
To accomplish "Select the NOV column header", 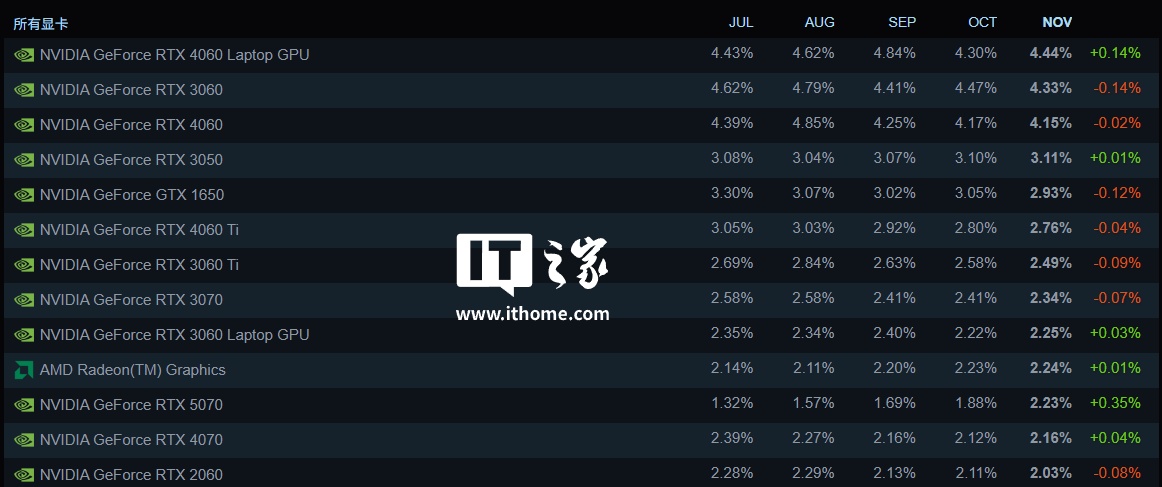I will coord(1057,22).
